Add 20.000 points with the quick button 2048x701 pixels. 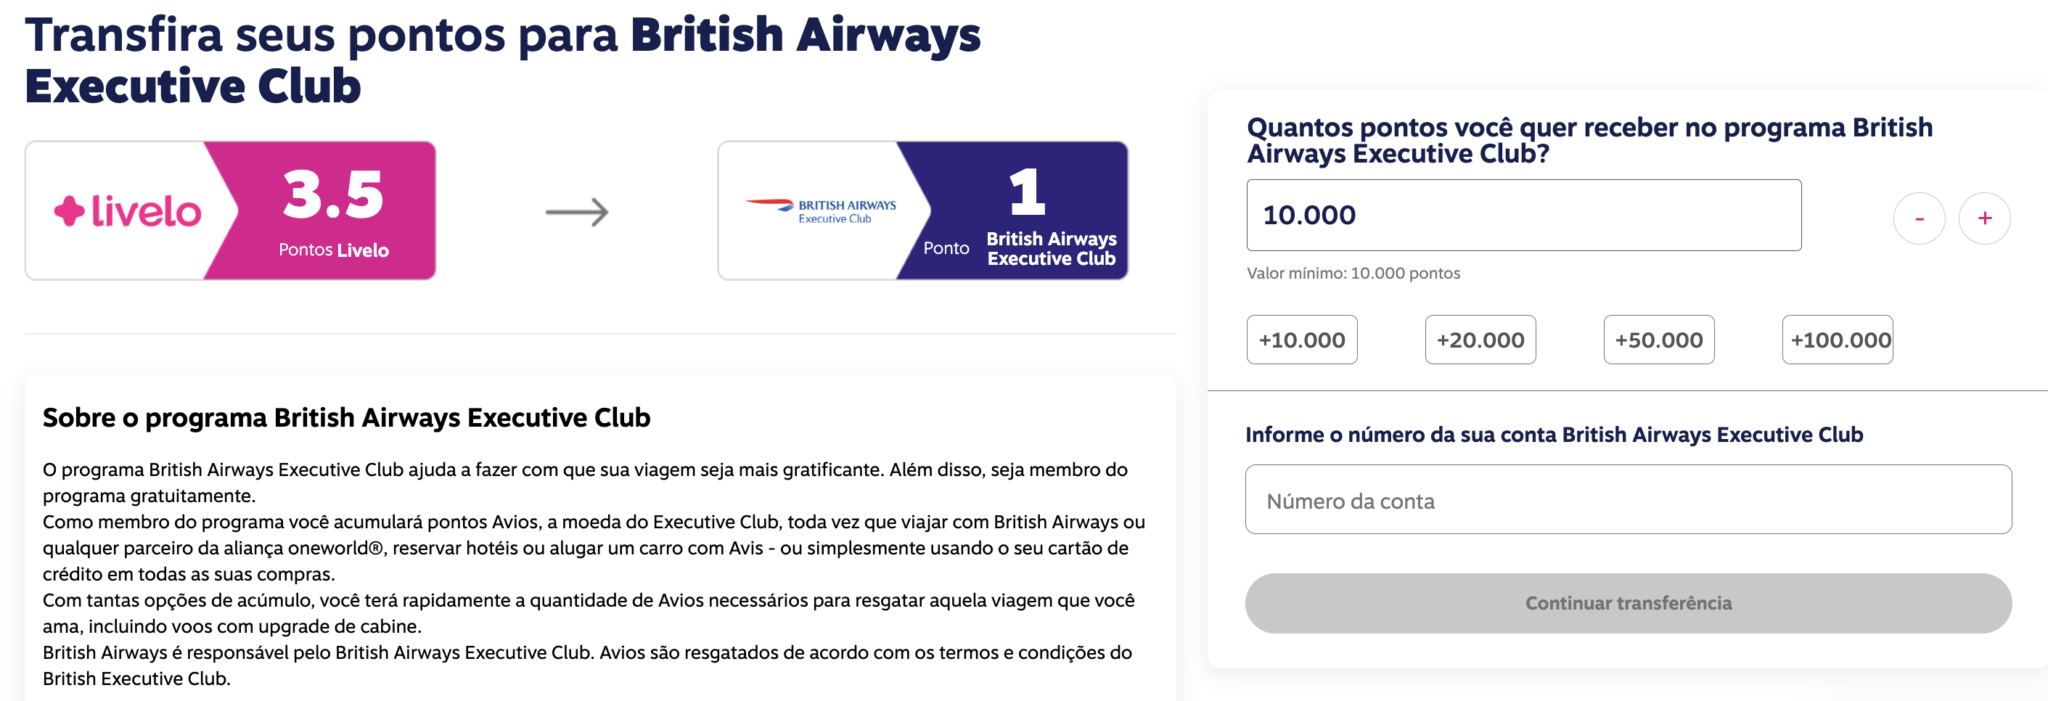tap(1480, 339)
